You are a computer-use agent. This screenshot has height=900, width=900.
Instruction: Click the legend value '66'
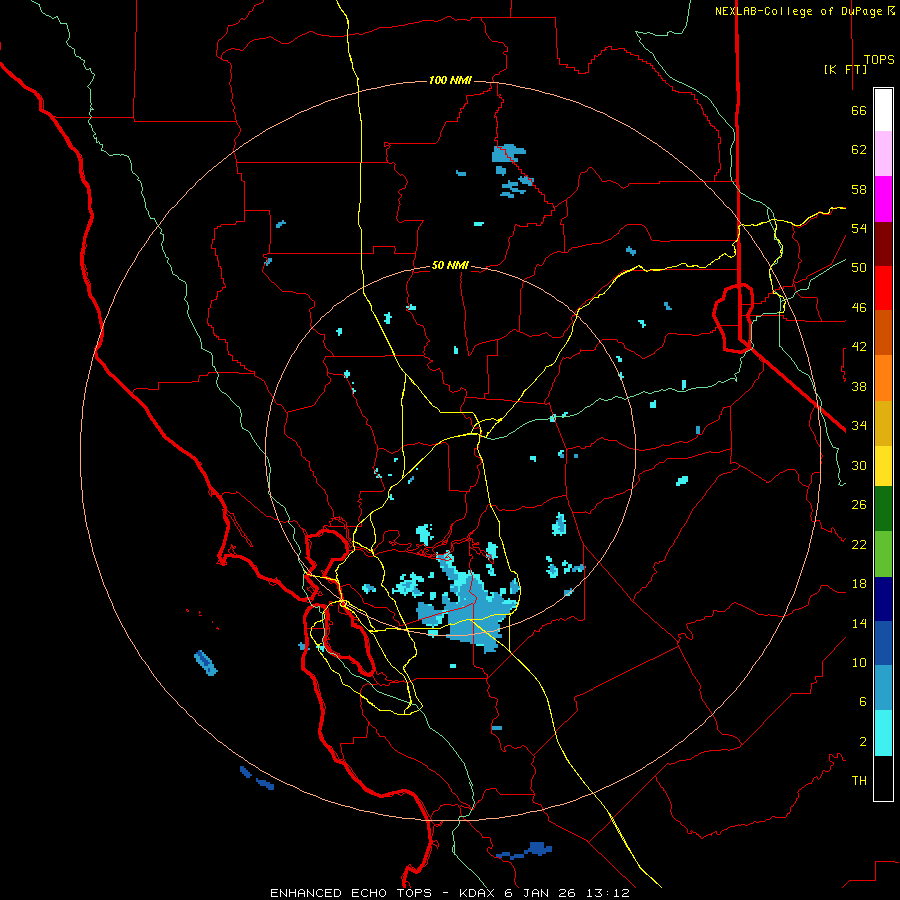(x=859, y=111)
